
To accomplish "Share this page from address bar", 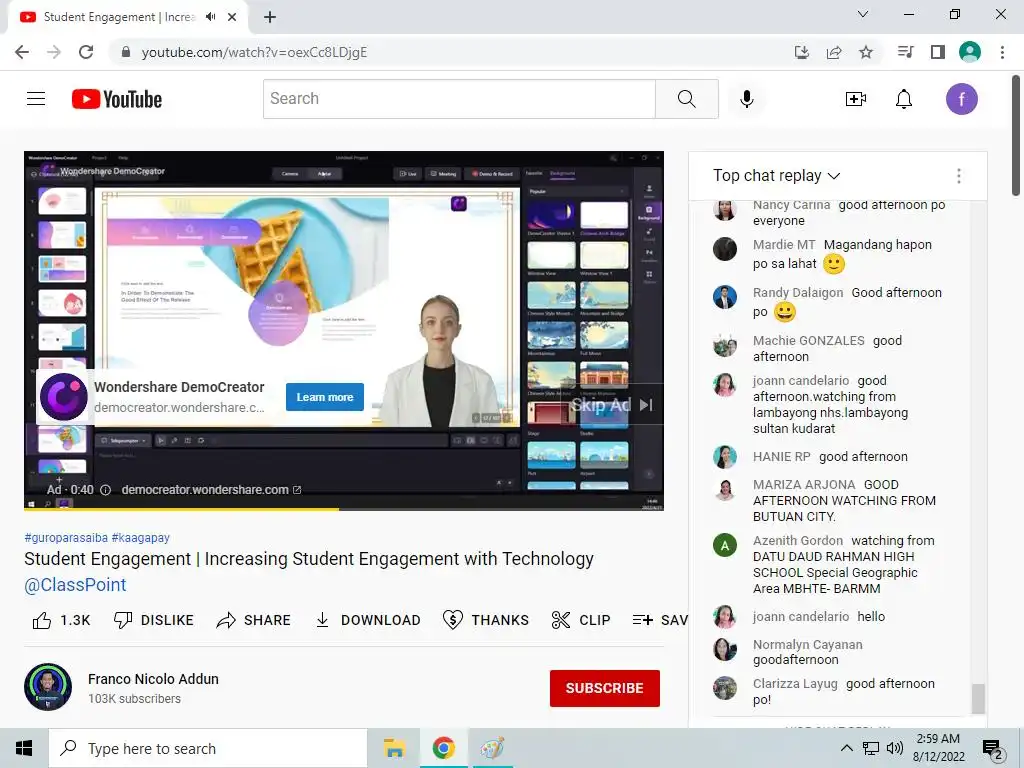I will [x=834, y=52].
